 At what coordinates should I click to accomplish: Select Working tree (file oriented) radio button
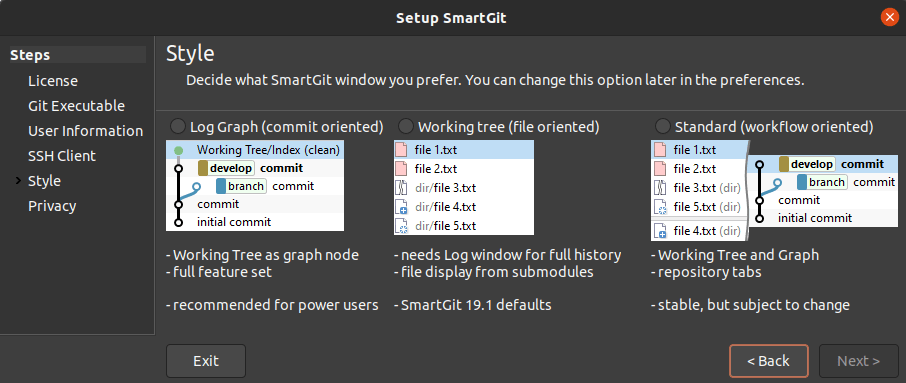tap(406, 126)
